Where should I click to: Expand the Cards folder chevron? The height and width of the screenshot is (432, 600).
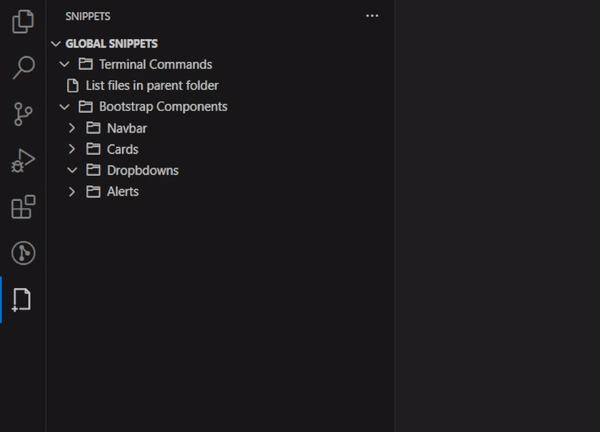click(x=72, y=149)
